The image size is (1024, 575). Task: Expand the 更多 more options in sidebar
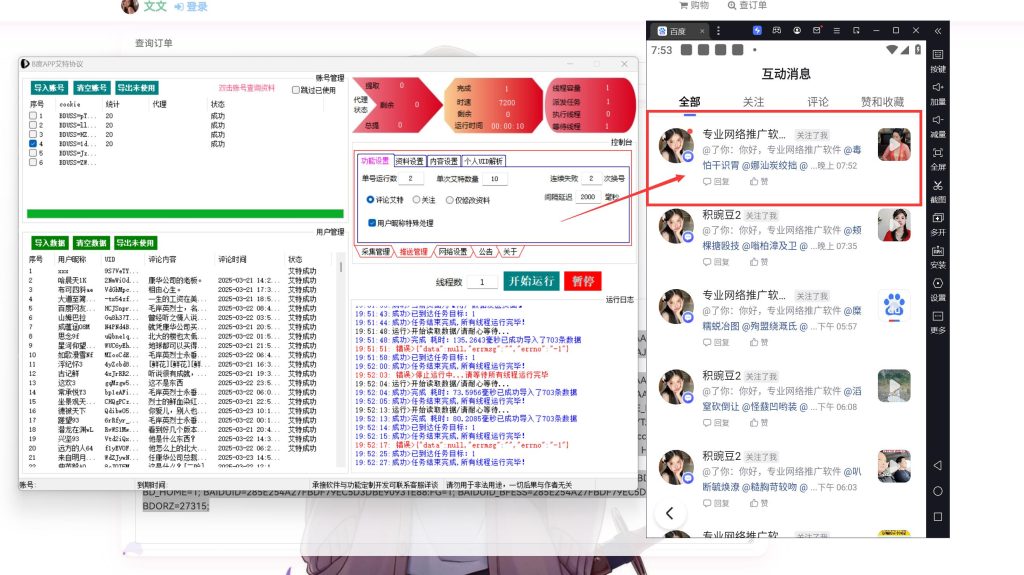938,317
